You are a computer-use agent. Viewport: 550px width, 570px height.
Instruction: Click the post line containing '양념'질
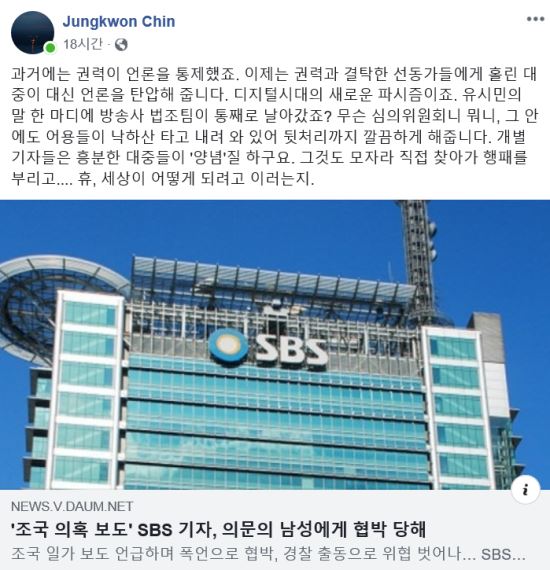tap(269, 157)
